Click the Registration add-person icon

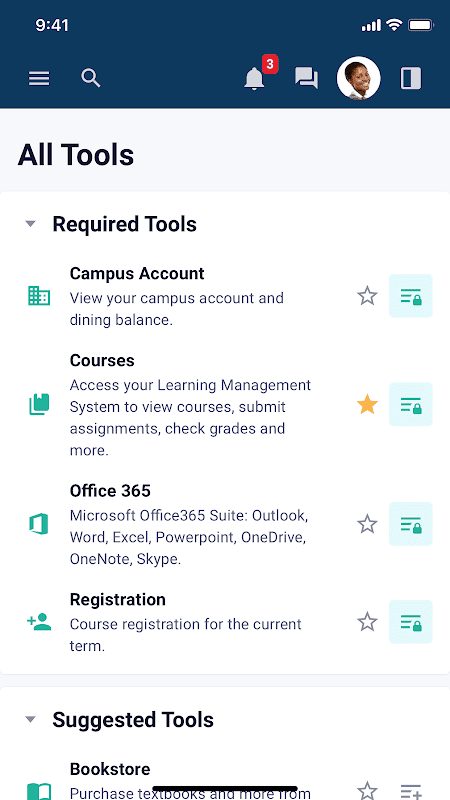39,622
